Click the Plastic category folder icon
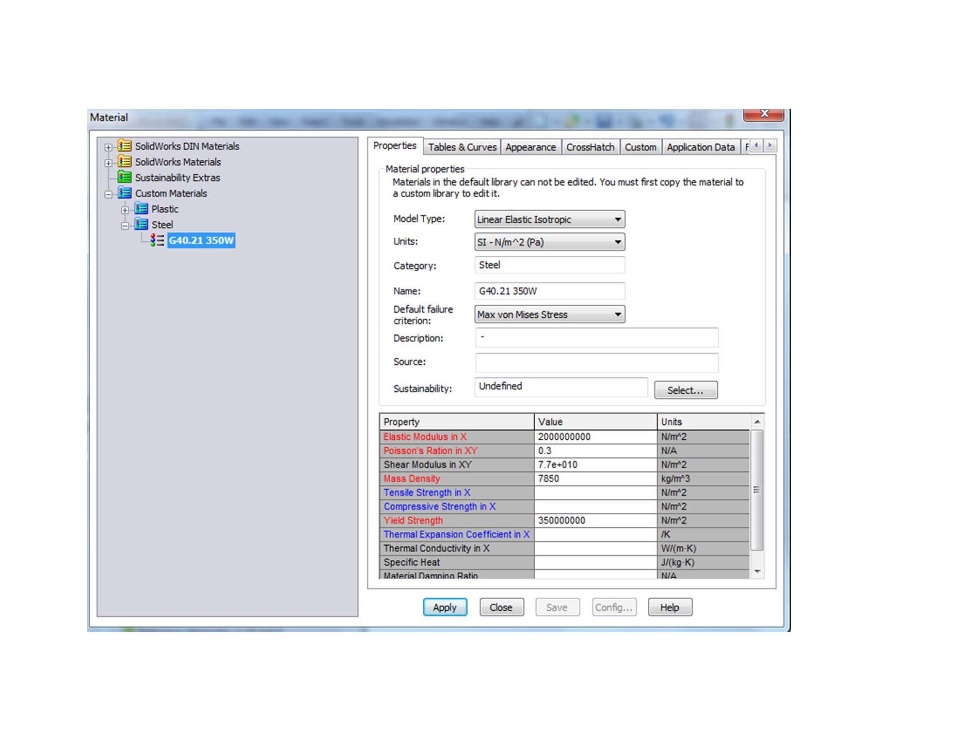This screenshot has width=960, height=741. 141,209
